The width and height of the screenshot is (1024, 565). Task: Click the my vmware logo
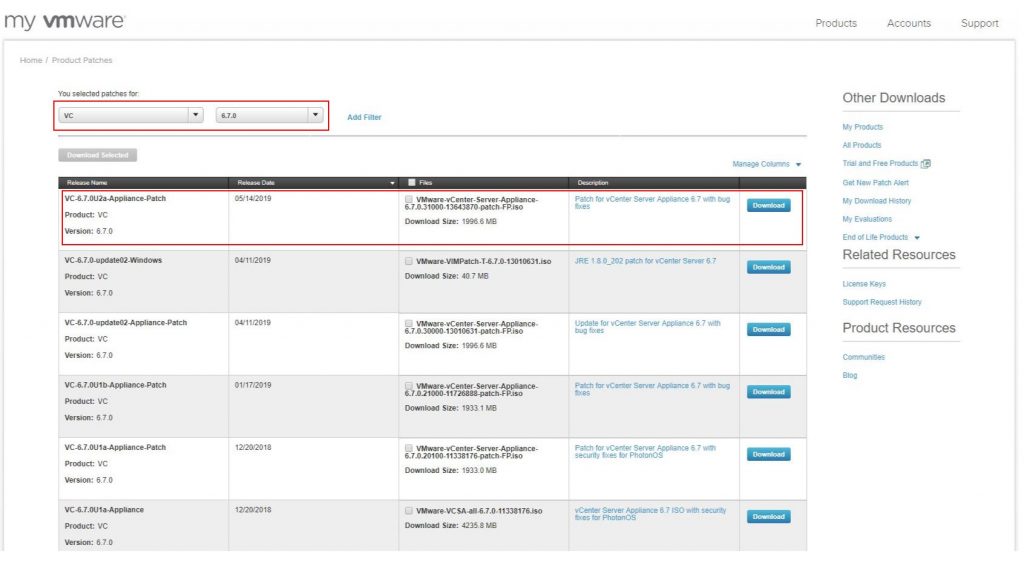tap(65, 21)
